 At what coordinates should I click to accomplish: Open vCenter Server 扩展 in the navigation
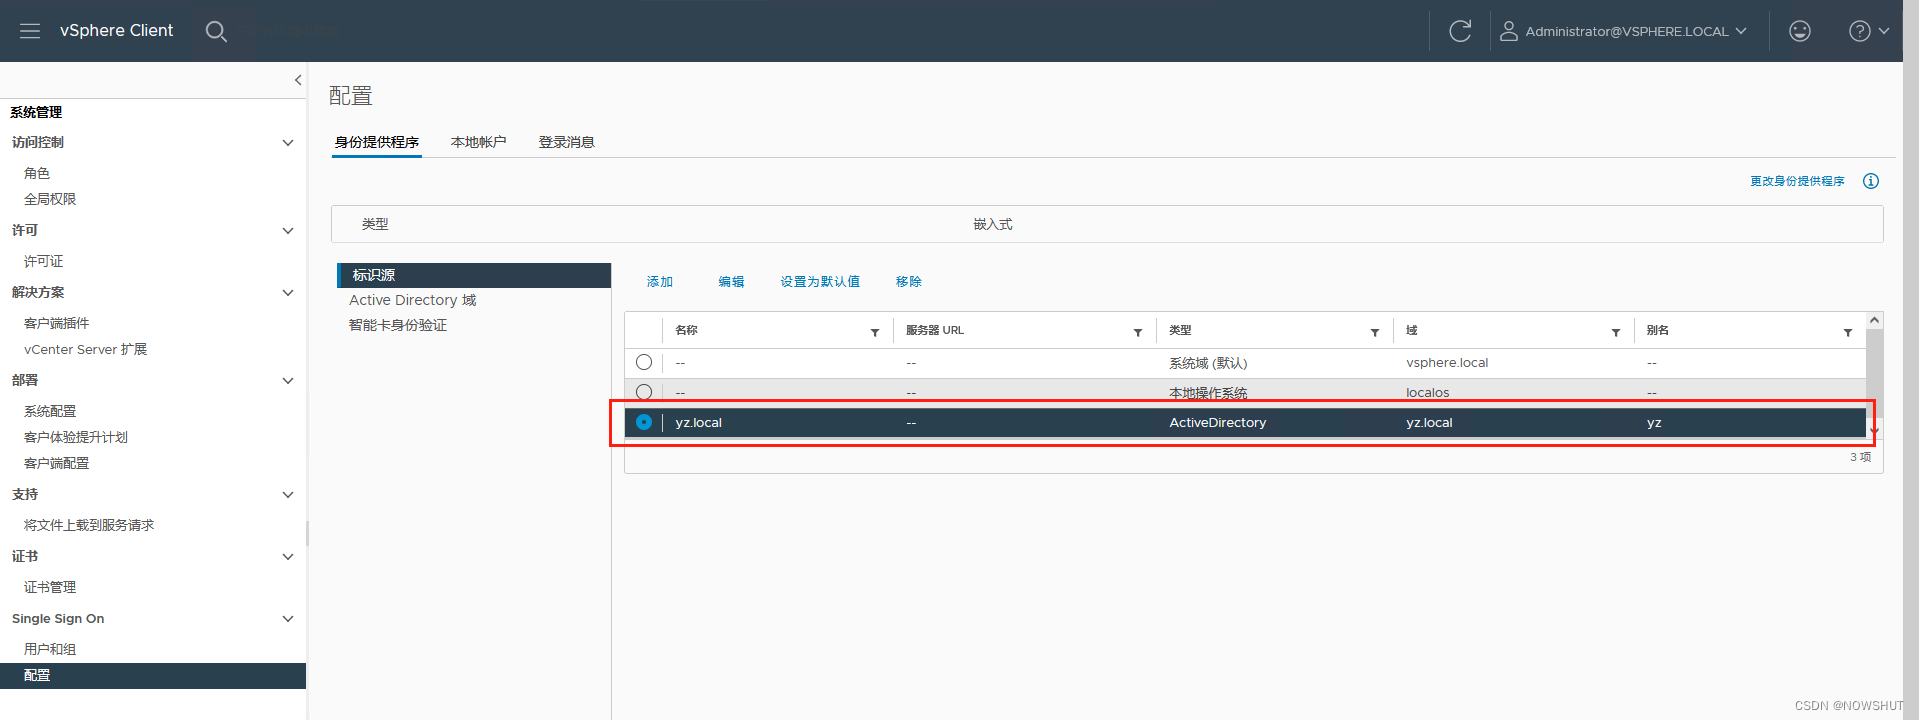tap(86, 349)
